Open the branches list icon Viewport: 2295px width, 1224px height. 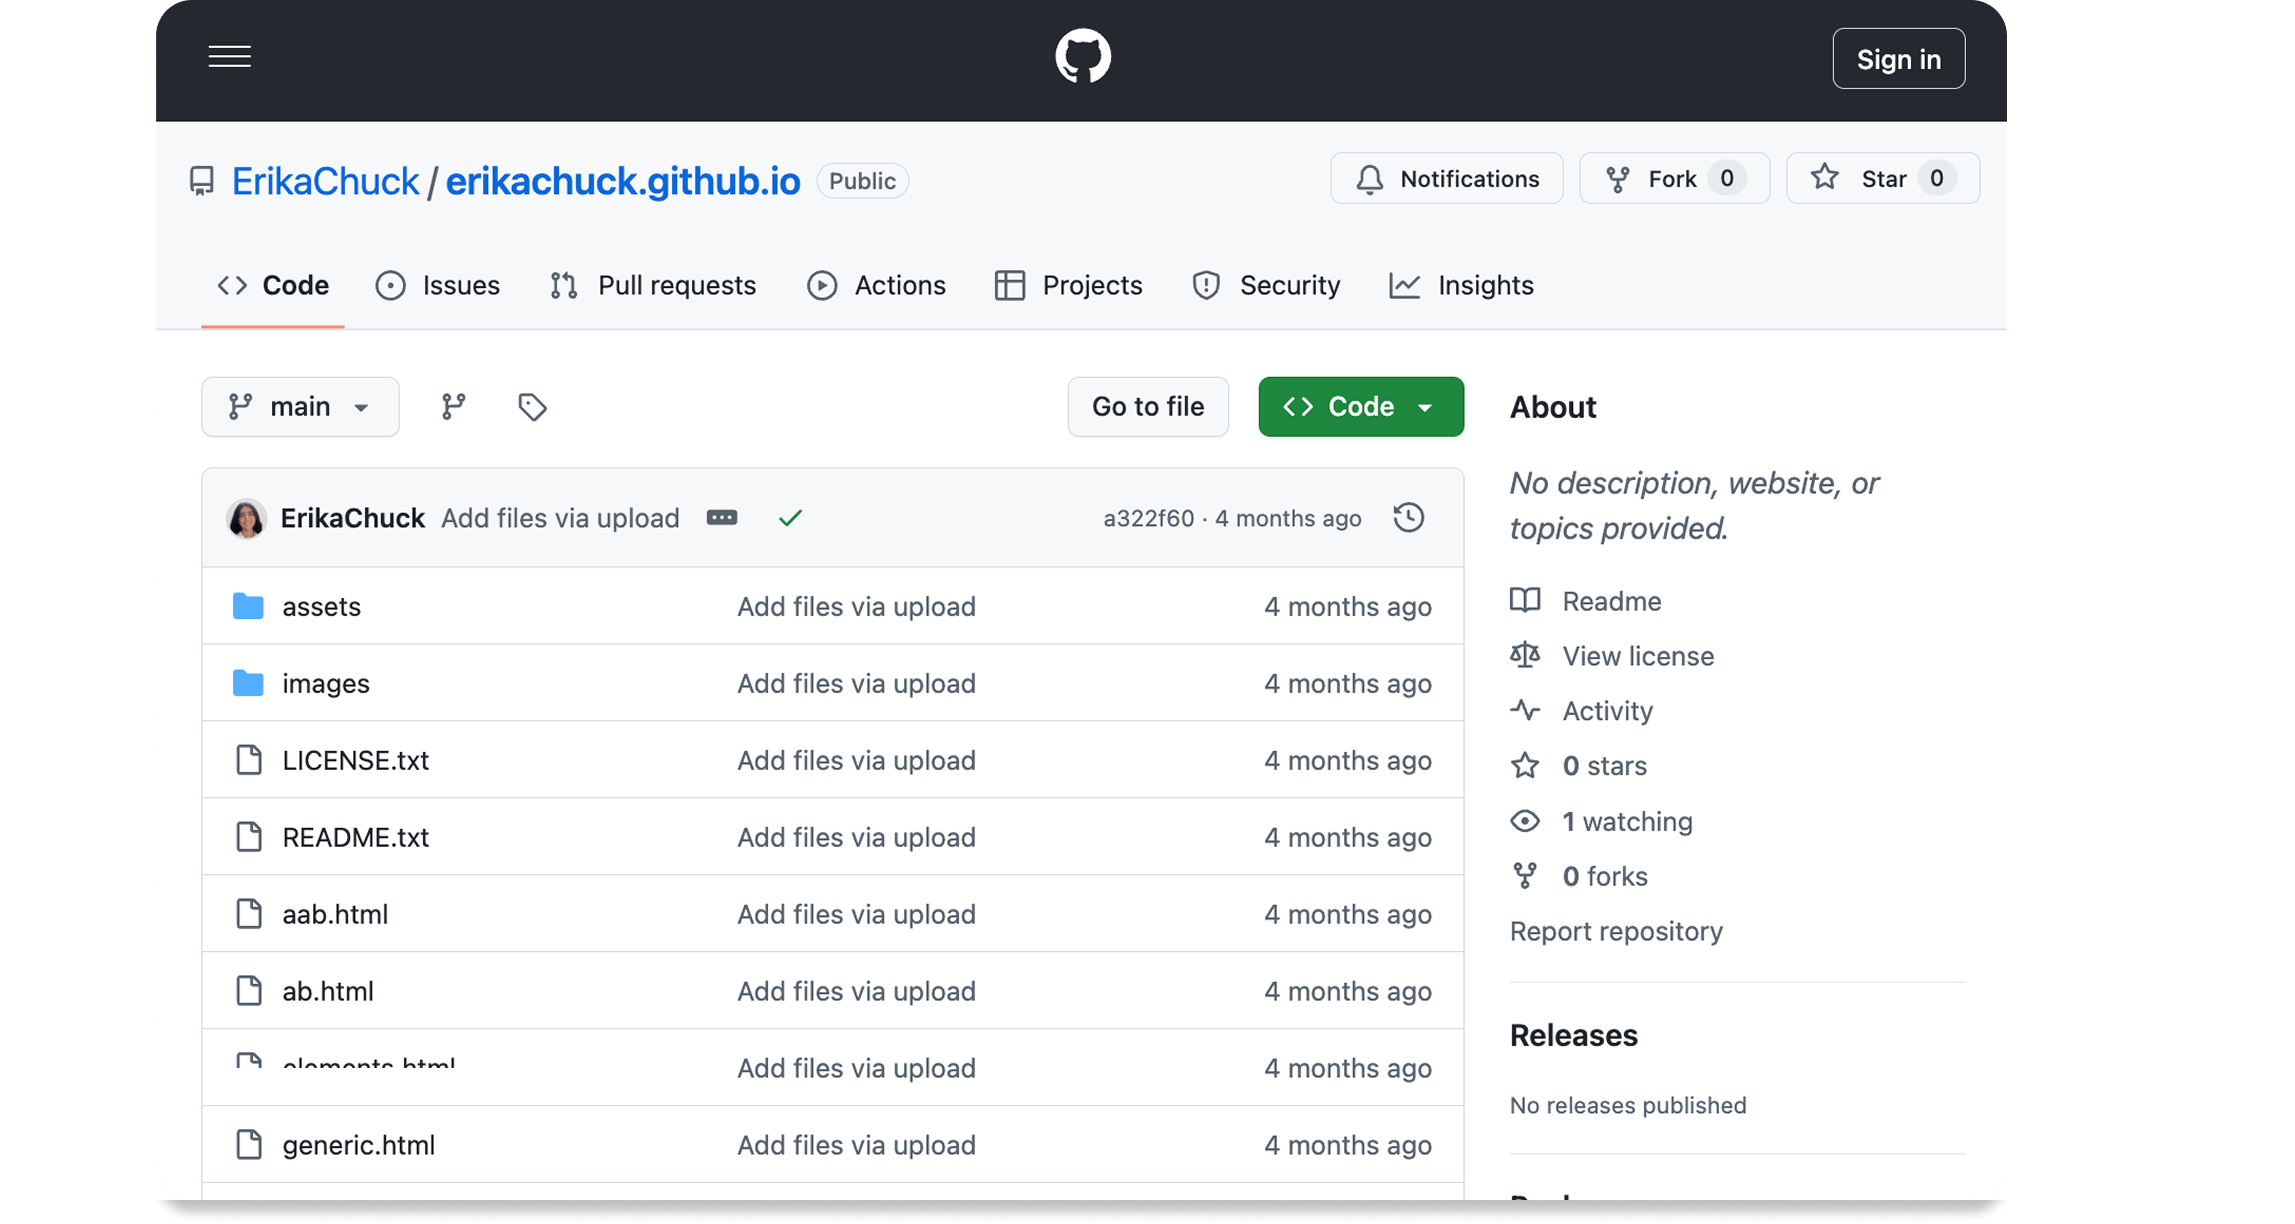point(453,406)
